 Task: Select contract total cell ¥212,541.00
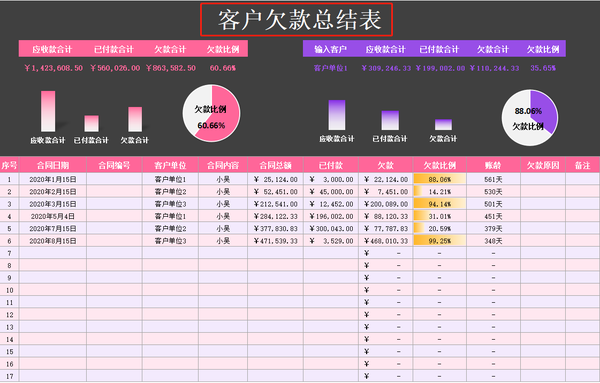point(276,204)
